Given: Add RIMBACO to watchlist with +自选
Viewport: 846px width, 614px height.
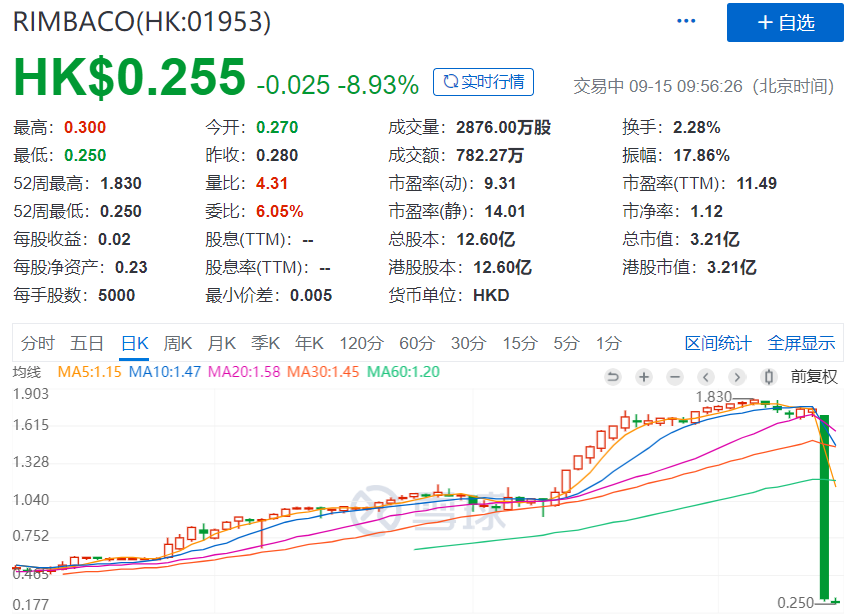Looking at the screenshot, I should [785, 23].
